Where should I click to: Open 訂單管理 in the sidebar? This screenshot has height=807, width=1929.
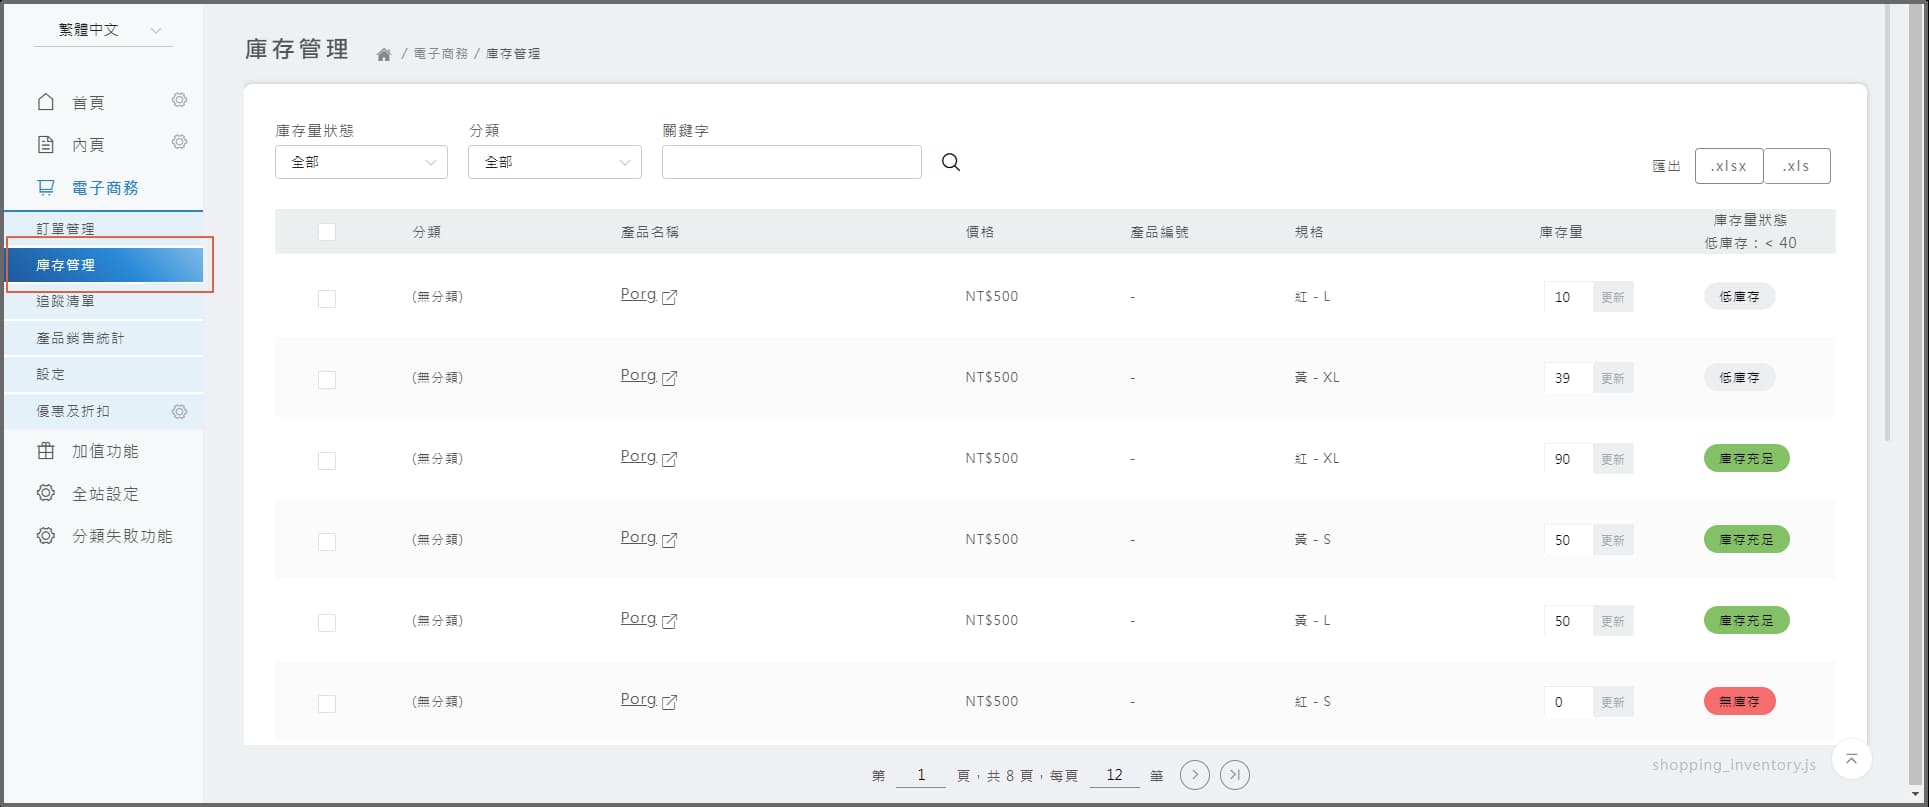(x=66, y=229)
